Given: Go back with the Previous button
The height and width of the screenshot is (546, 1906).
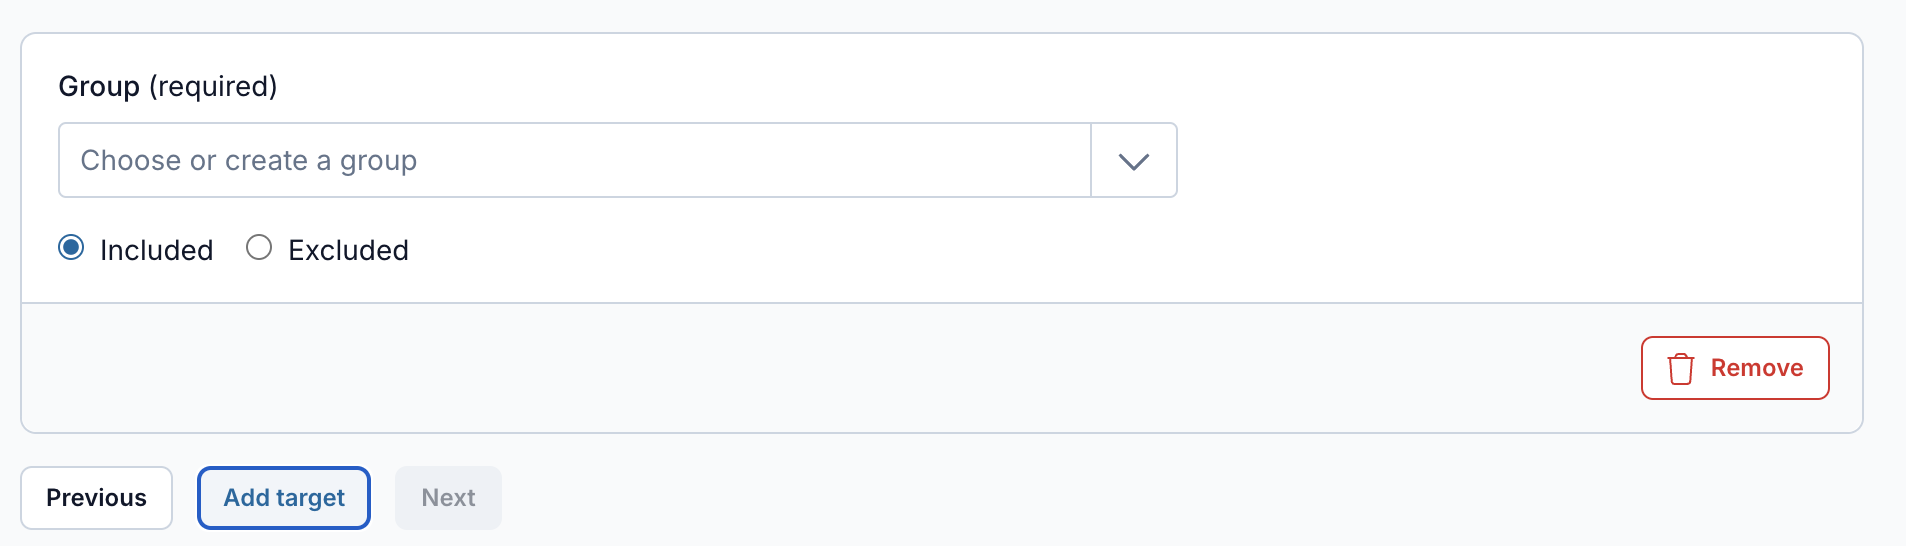Looking at the screenshot, I should point(96,498).
